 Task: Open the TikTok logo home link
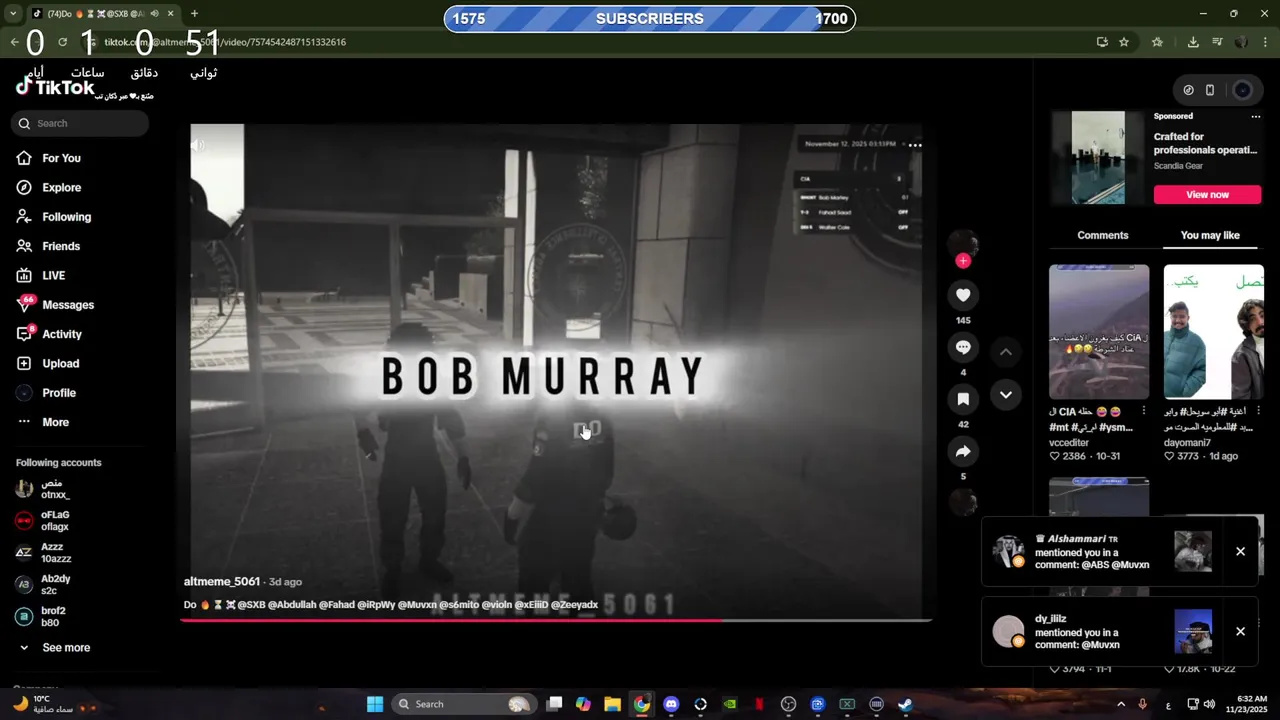pyautogui.click(x=55, y=87)
